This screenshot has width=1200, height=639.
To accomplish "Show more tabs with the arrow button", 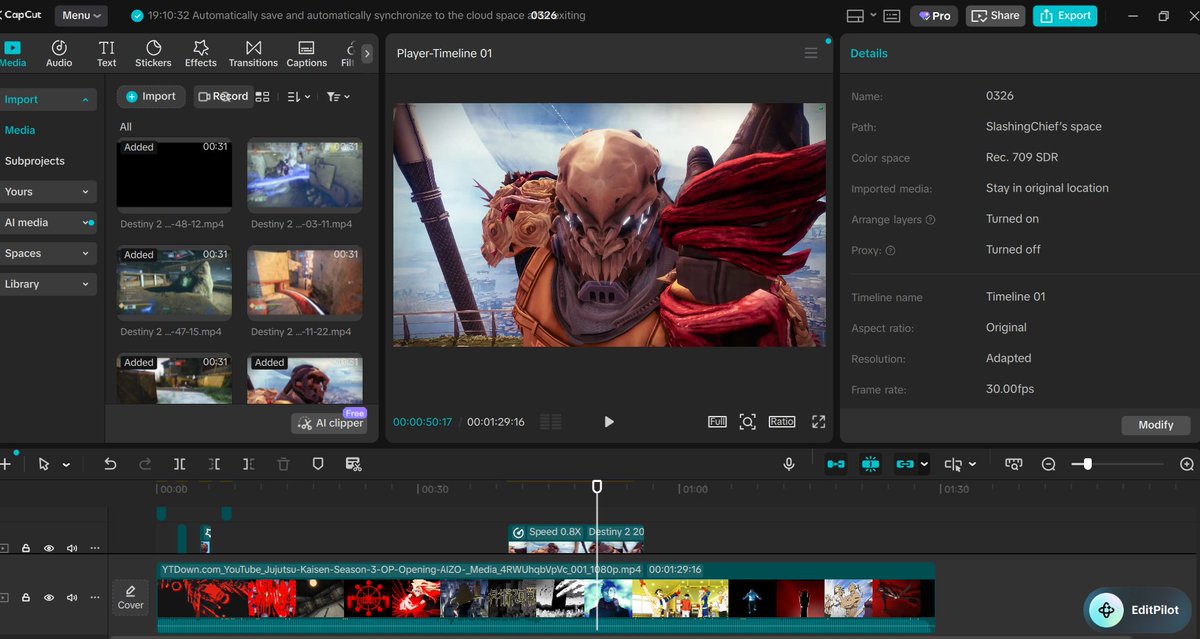I will [x=367, y=54].
